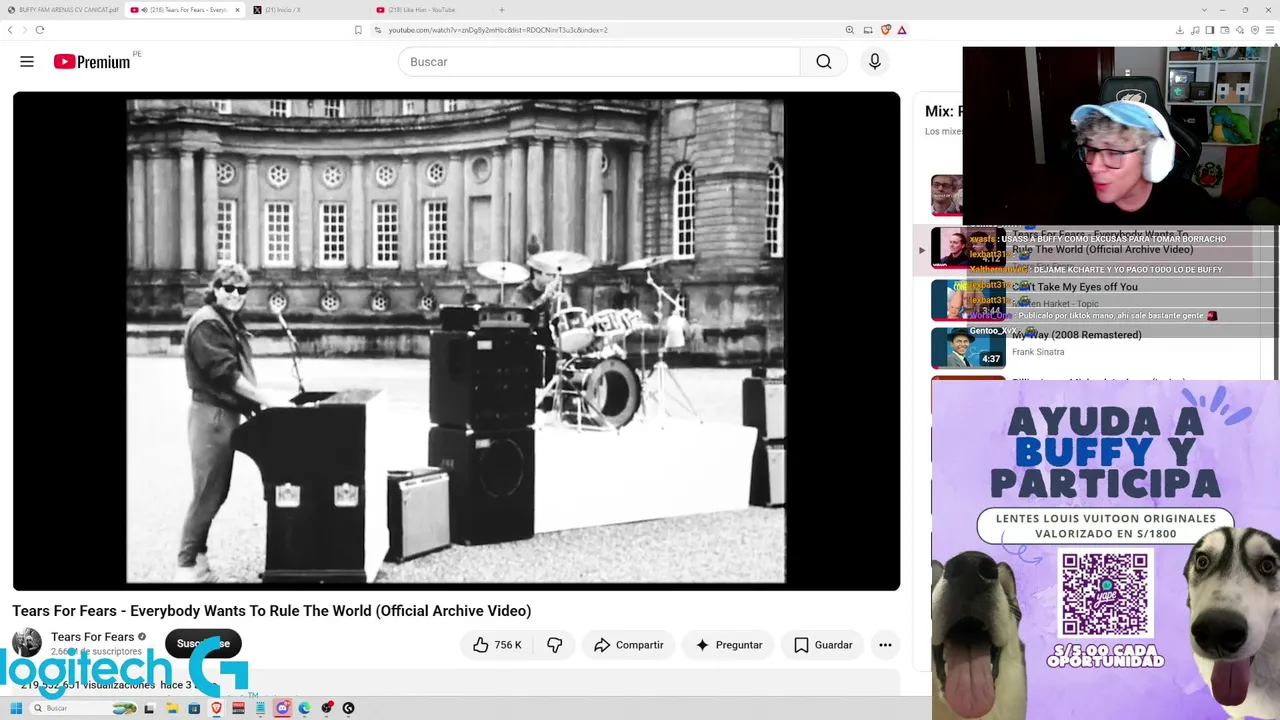Open more actions three-dot menu
Viewport: 1280px width, 720px height.
point(885,645)
